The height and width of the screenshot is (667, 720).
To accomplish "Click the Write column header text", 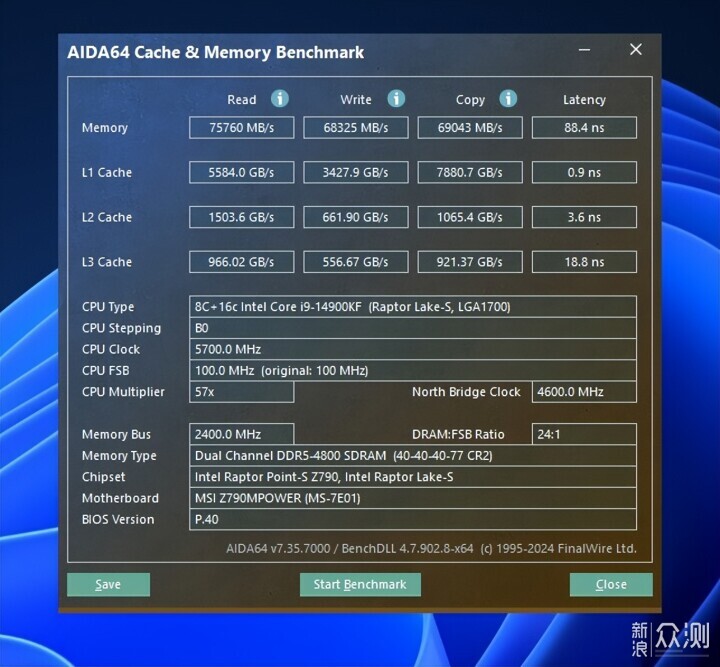I will point(356,100).
